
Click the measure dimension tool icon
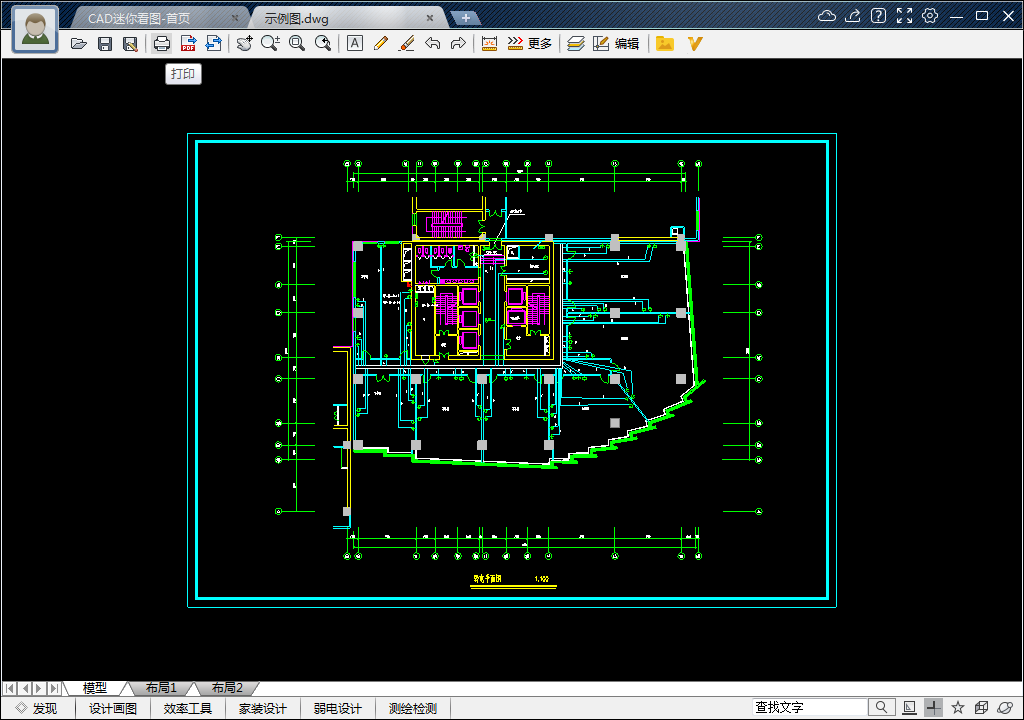pyautogui.click(x=489, y=43)
